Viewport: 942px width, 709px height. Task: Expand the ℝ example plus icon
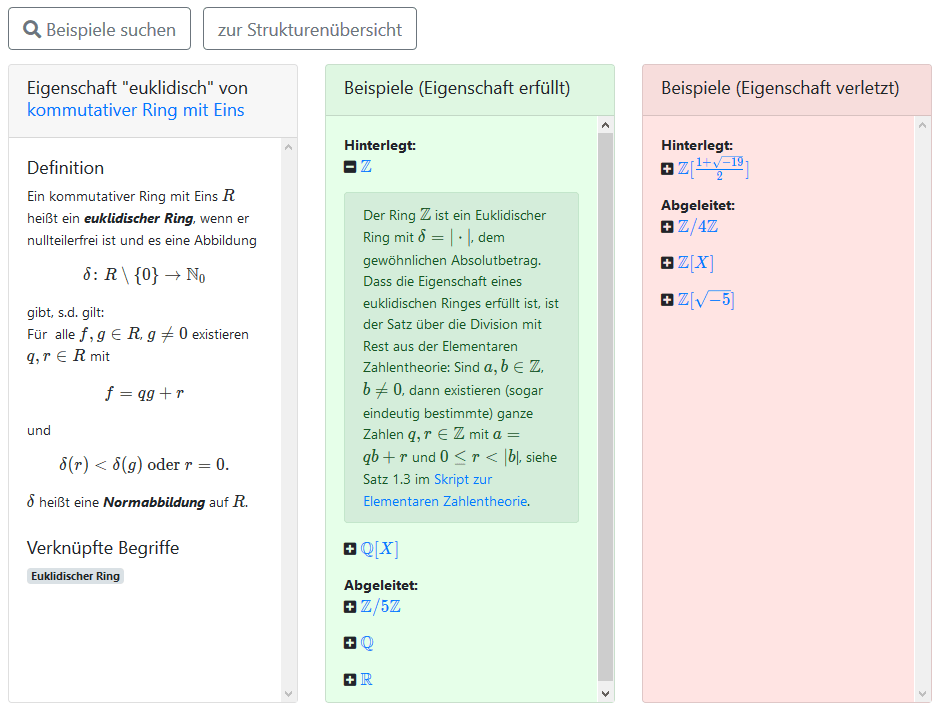coord(350,680)
